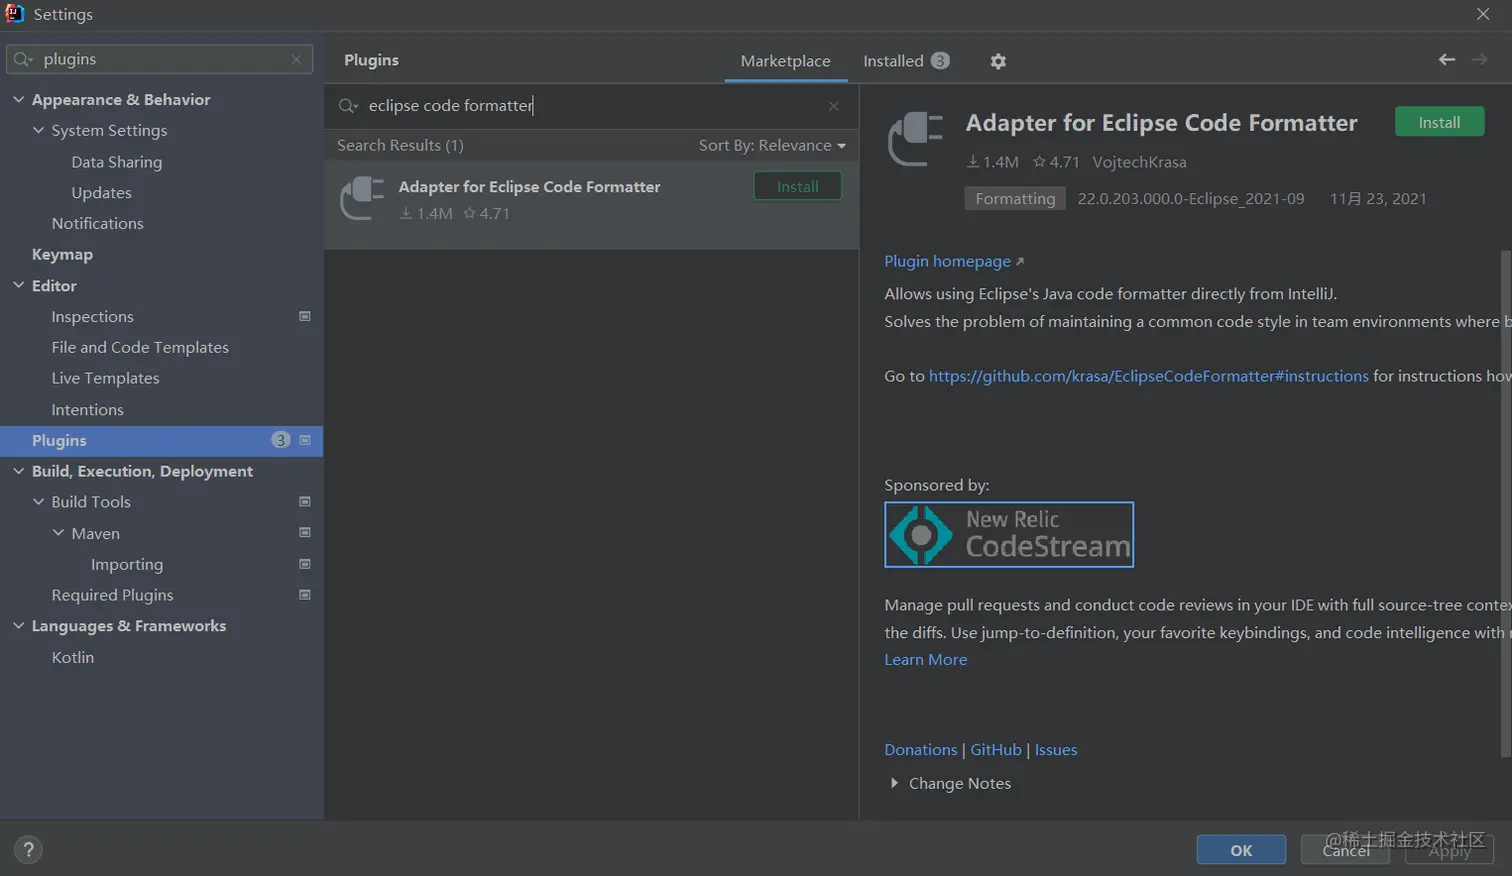1512x876 pixels.
Task: Focus the marketplace plugin search field
Action: (591, 106)
